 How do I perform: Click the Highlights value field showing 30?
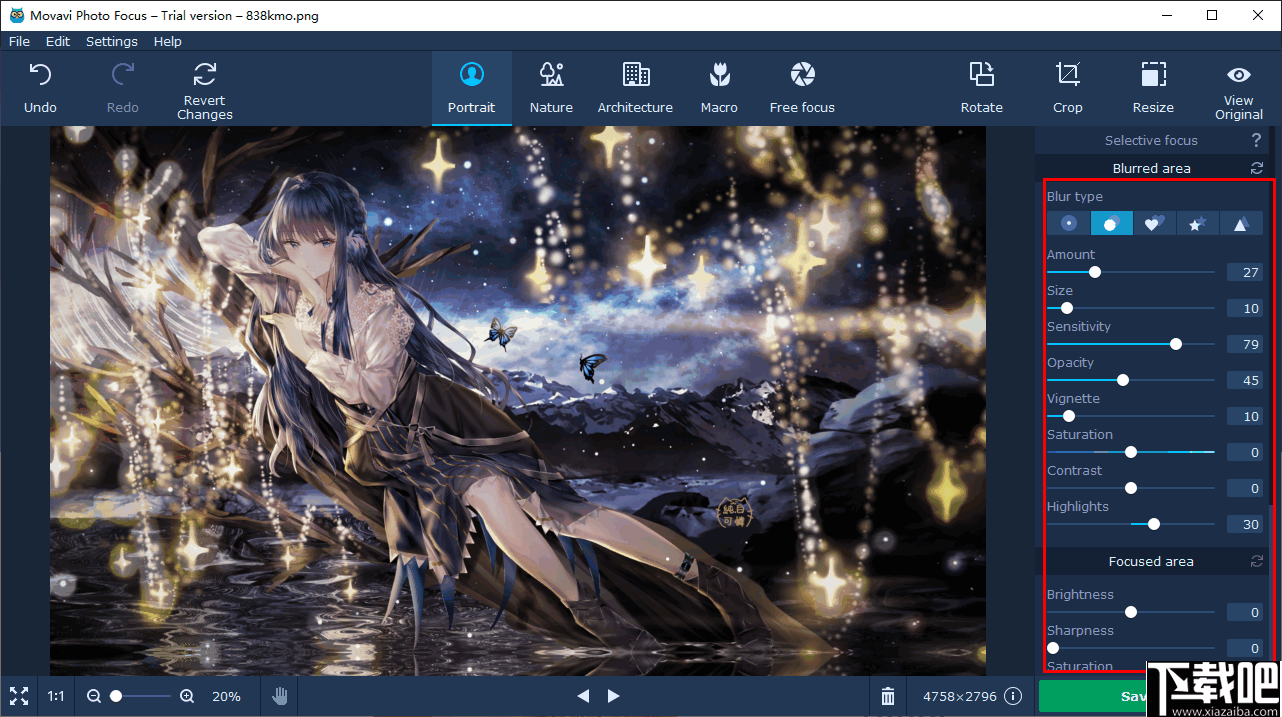tap(1244, 525)
